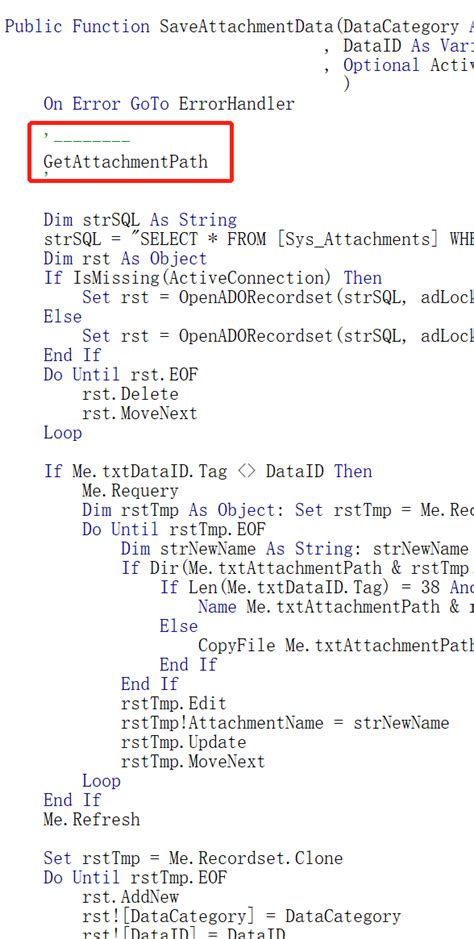Place cursor on On Error GoTo ErrorHandler line
Viewport: 474px width, 939px height.
click(x=169, y=104)
